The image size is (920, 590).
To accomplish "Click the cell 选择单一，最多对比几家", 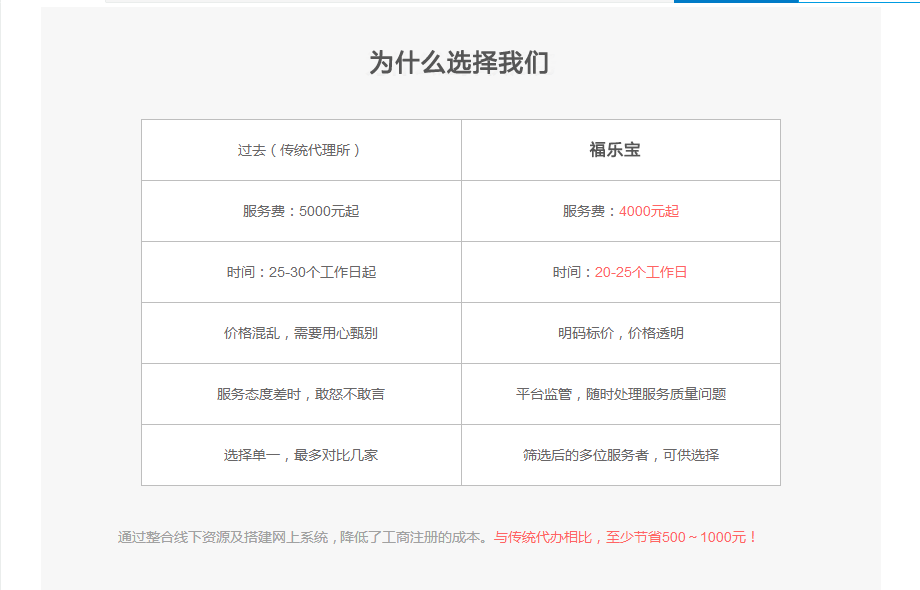I will (301, 455).
